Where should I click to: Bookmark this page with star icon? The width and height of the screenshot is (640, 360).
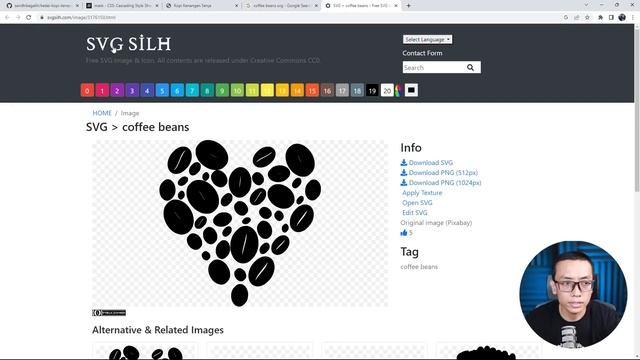(587, 18)
